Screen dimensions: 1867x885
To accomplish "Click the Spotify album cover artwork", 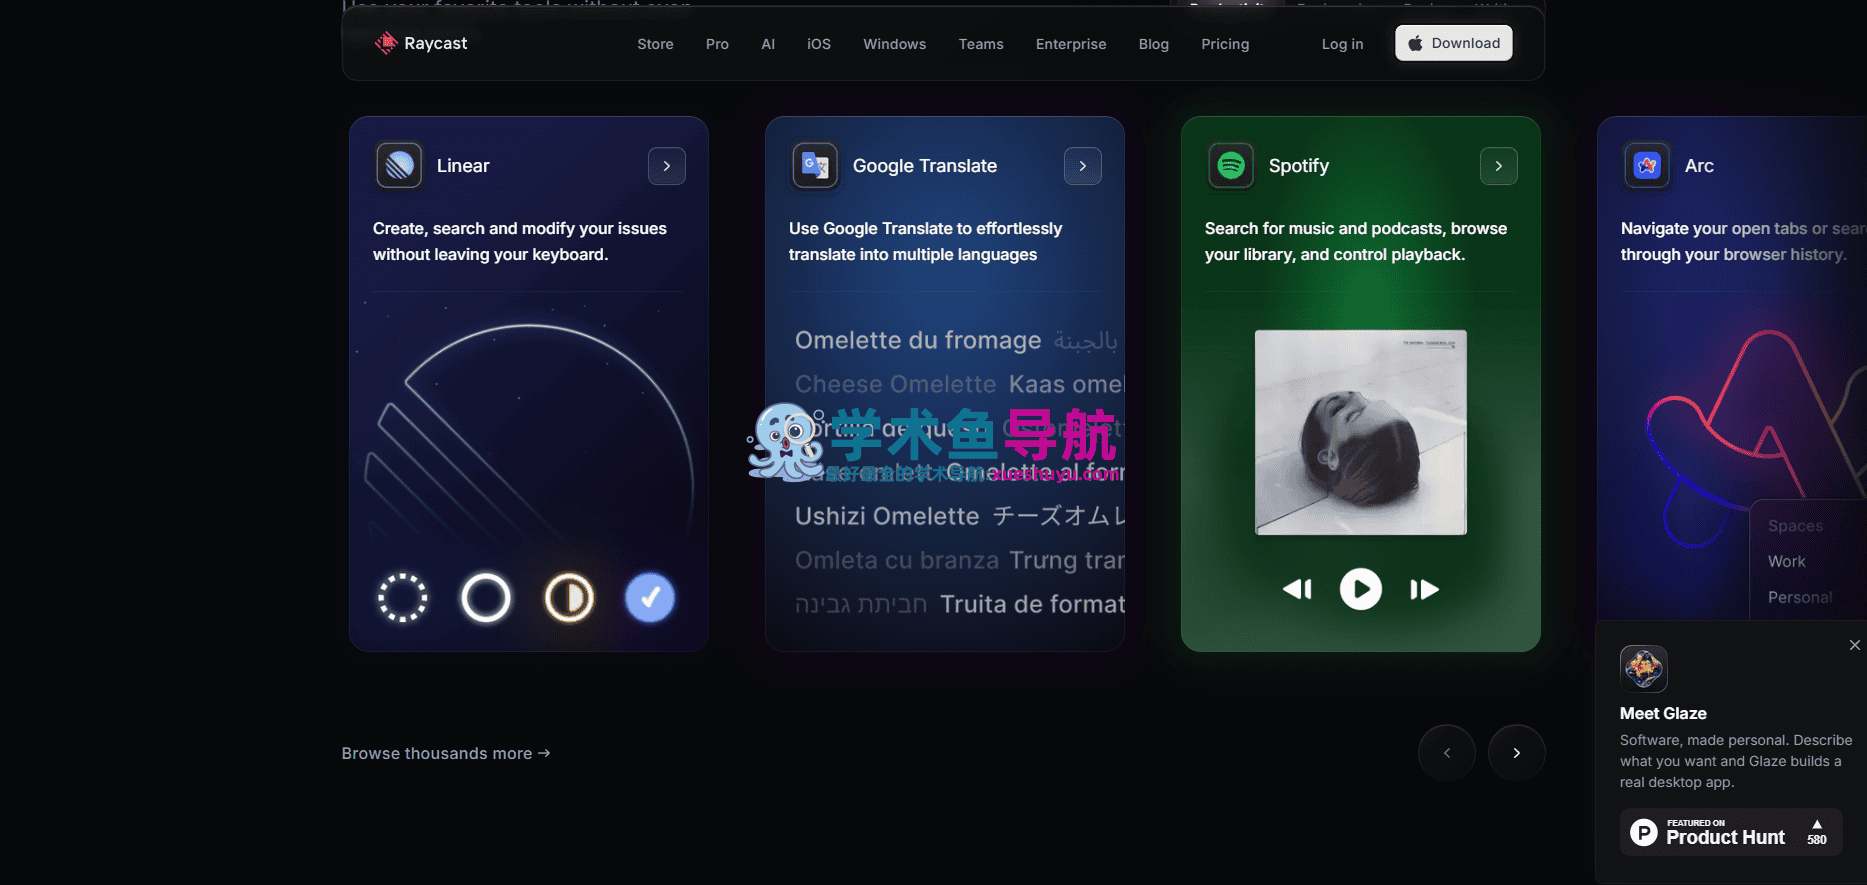I will tap(1361, 432).
